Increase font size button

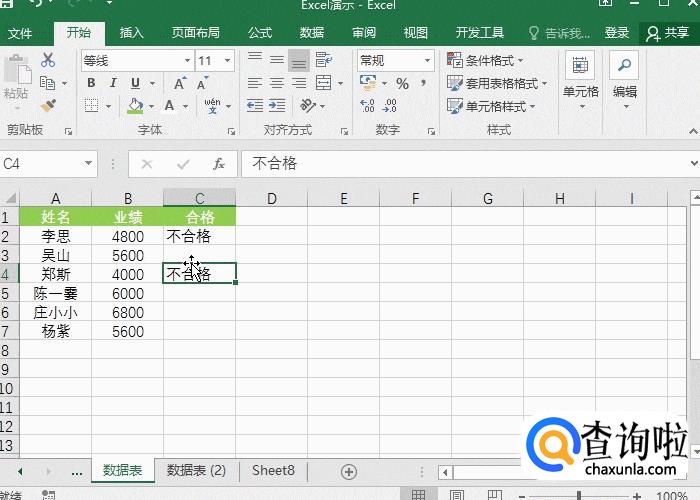coord(179,83)
